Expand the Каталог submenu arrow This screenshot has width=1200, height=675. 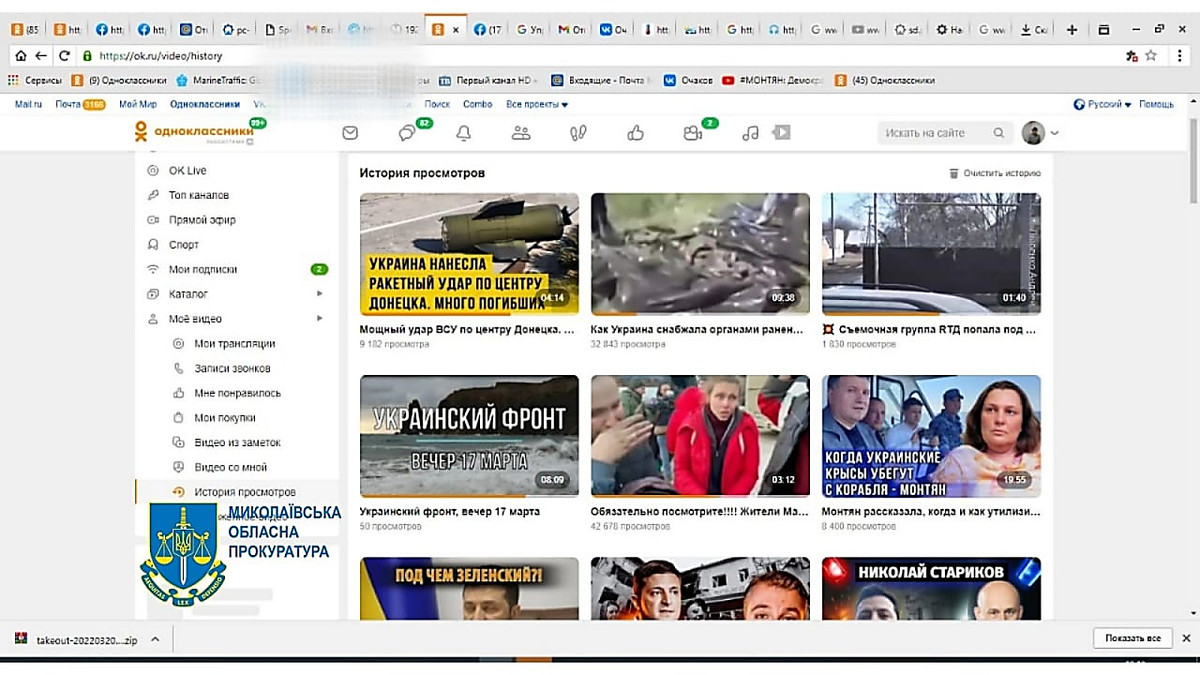(x=320, y=294)
